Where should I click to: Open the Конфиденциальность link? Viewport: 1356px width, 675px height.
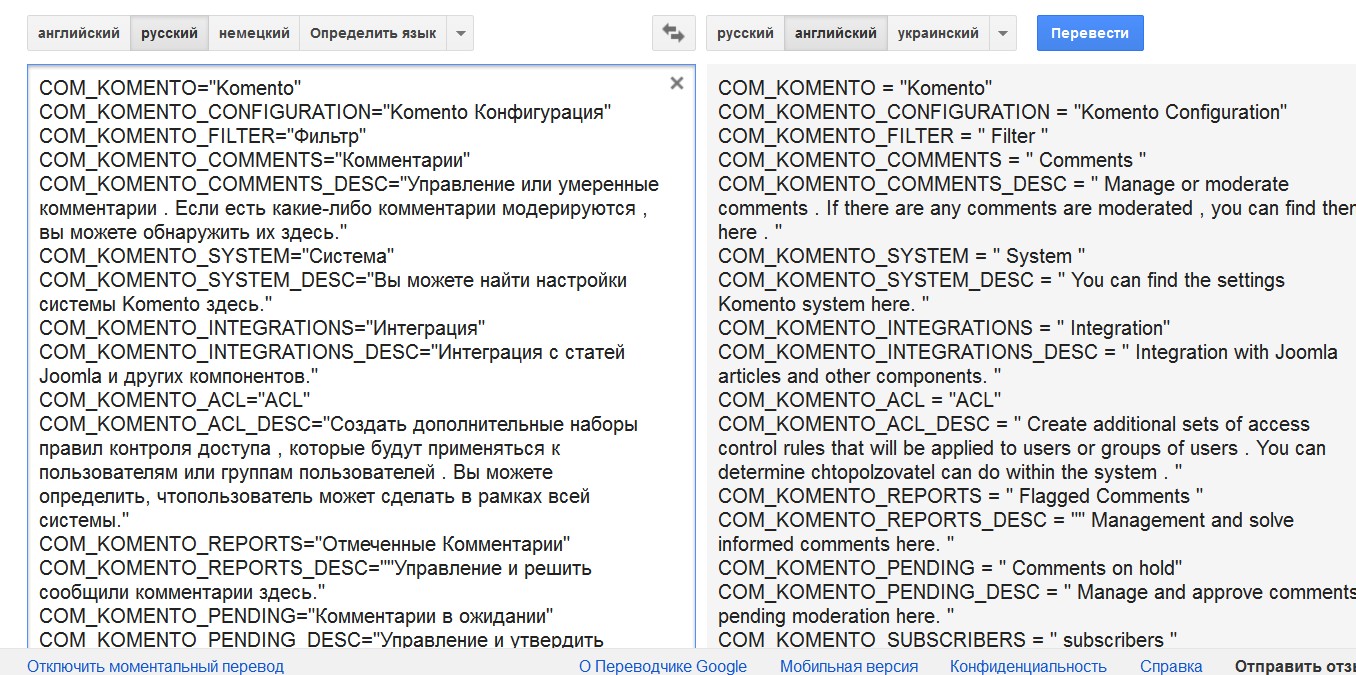pyautogui.click(x=1028, y=666)
